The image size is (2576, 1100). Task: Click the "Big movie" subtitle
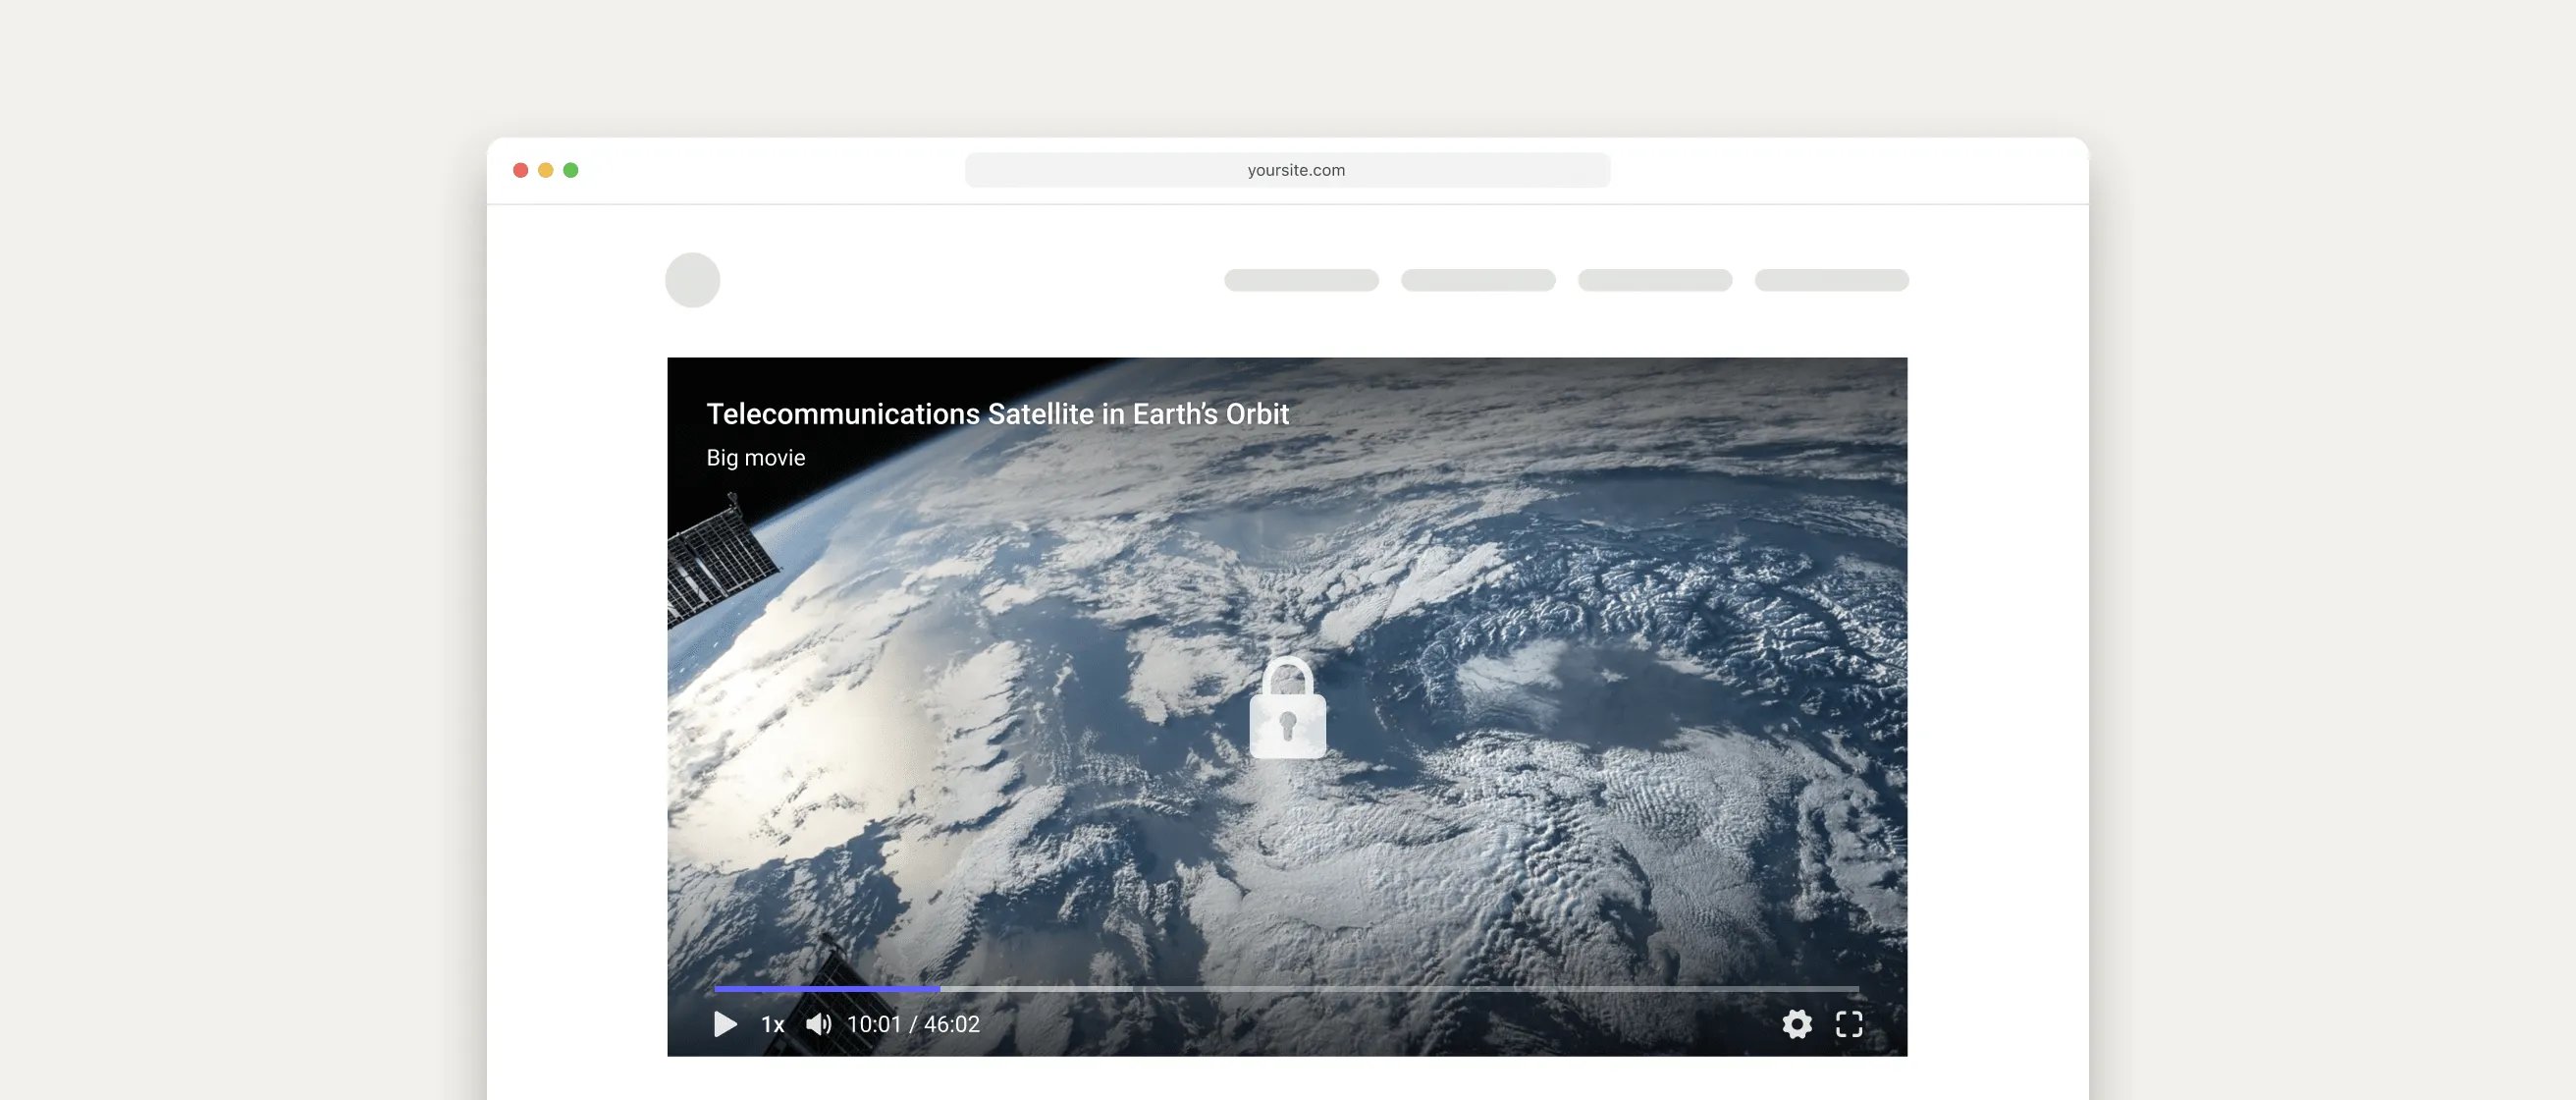[x=755, y=458]
